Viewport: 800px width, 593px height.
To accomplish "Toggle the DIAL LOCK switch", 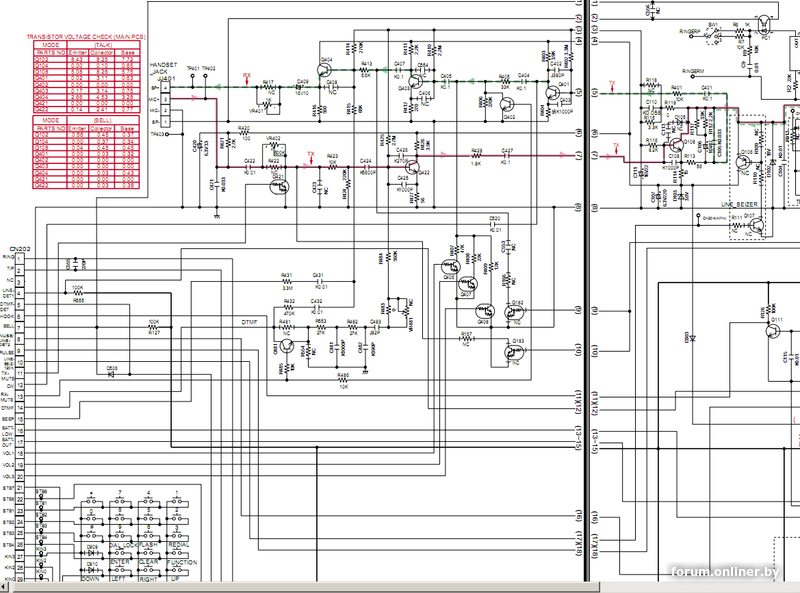I will 120,553.
